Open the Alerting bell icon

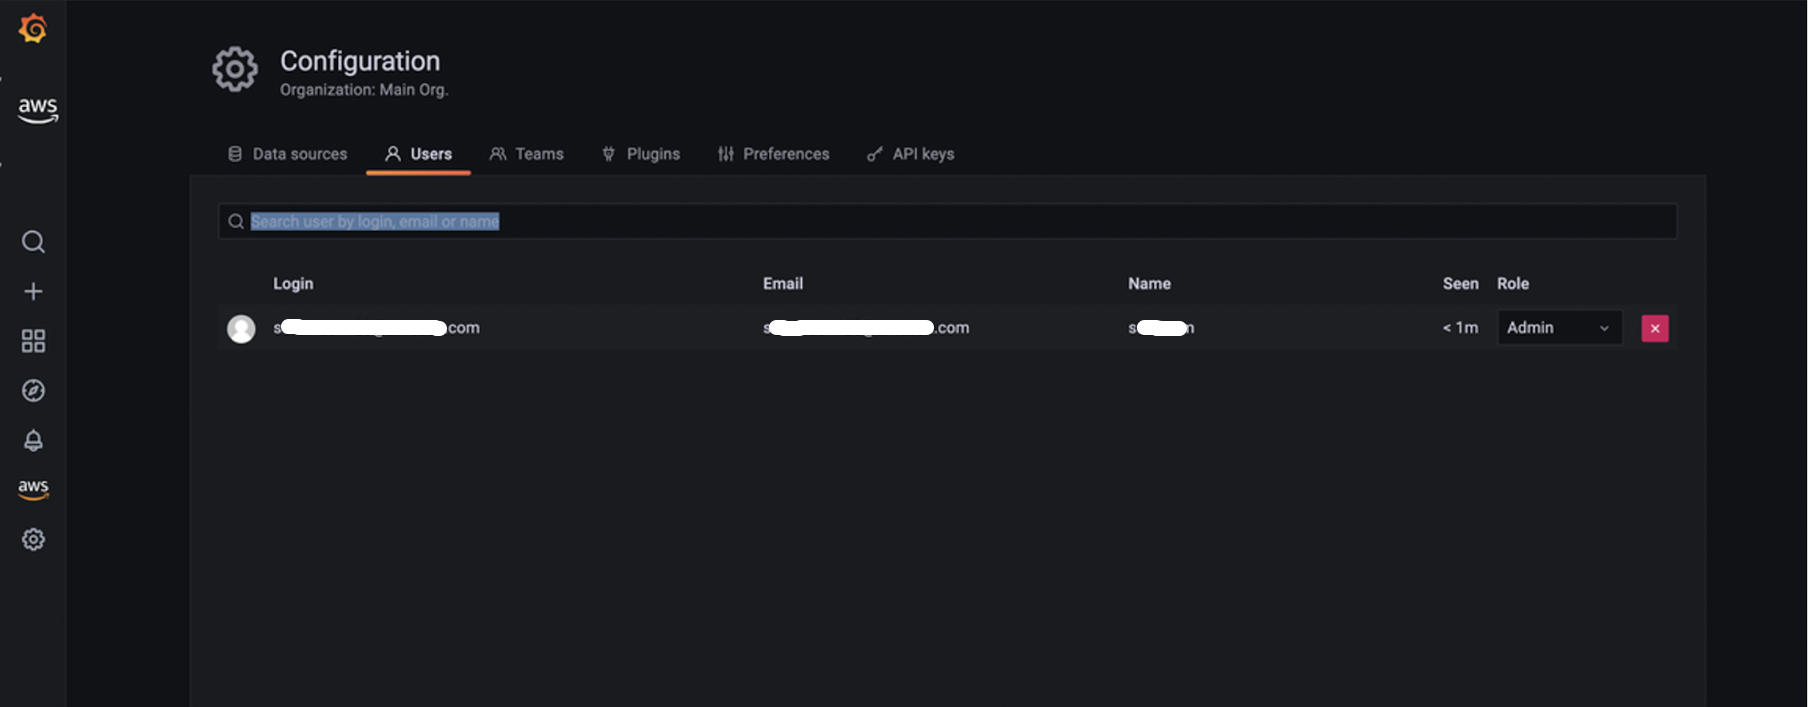[x=33, y=440]
